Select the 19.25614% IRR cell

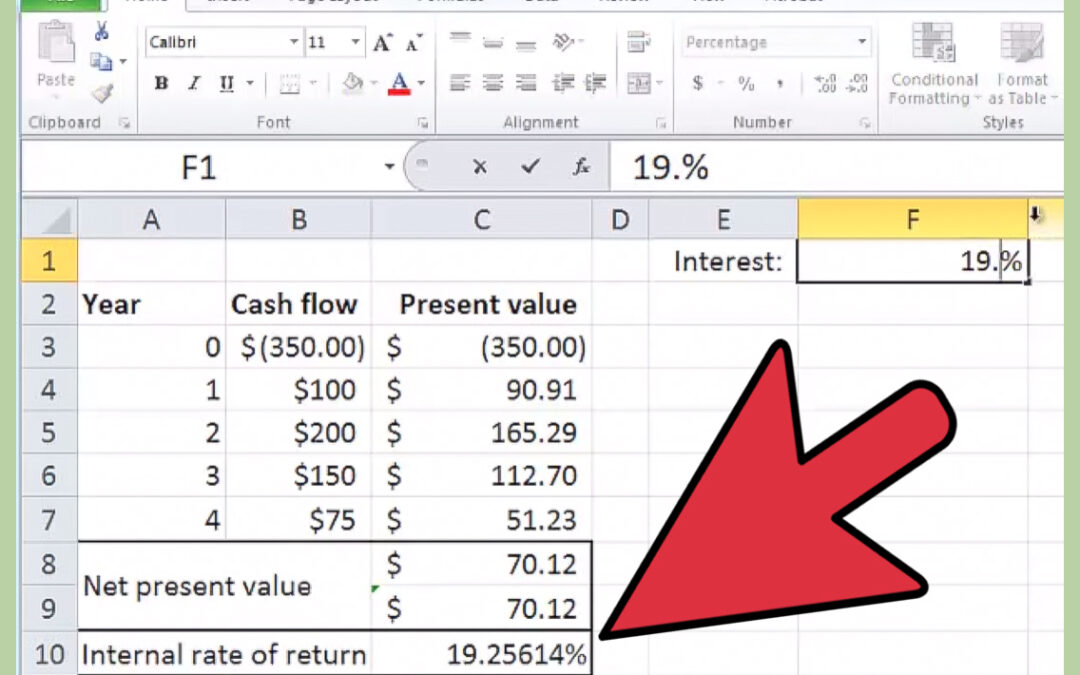tap(481, 654)
